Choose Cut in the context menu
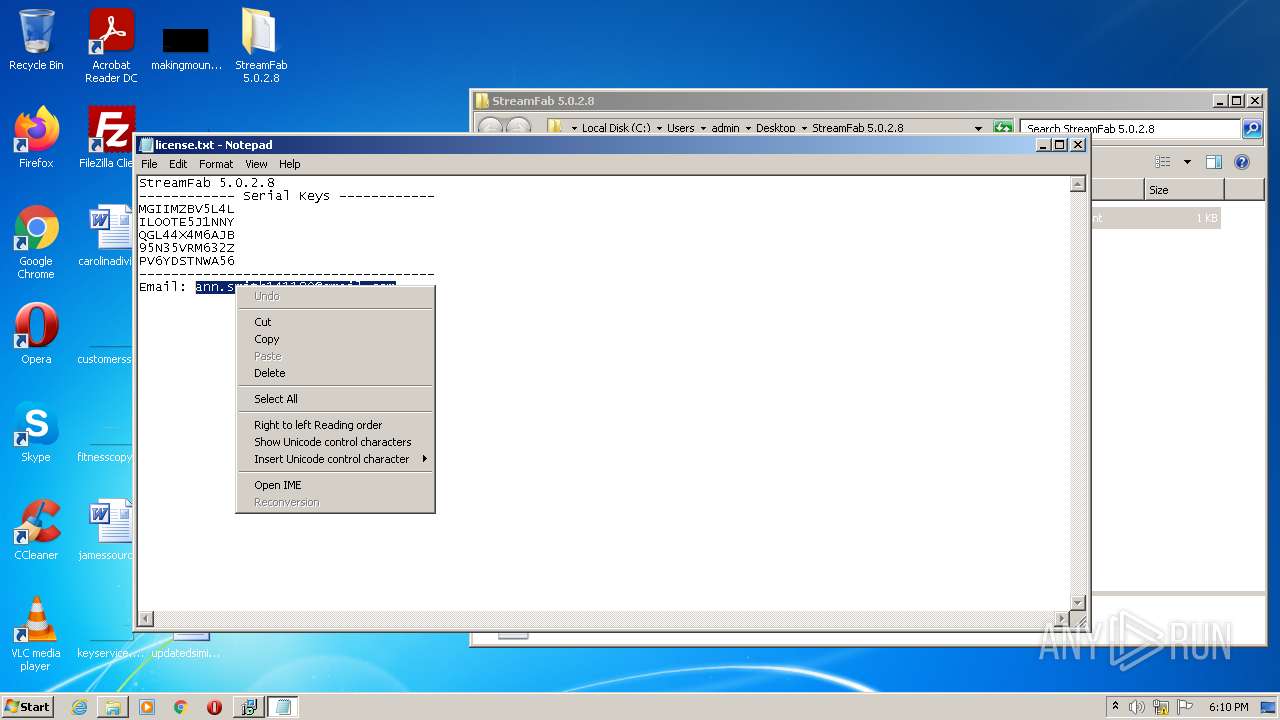1280x720 pixels. 335,322
